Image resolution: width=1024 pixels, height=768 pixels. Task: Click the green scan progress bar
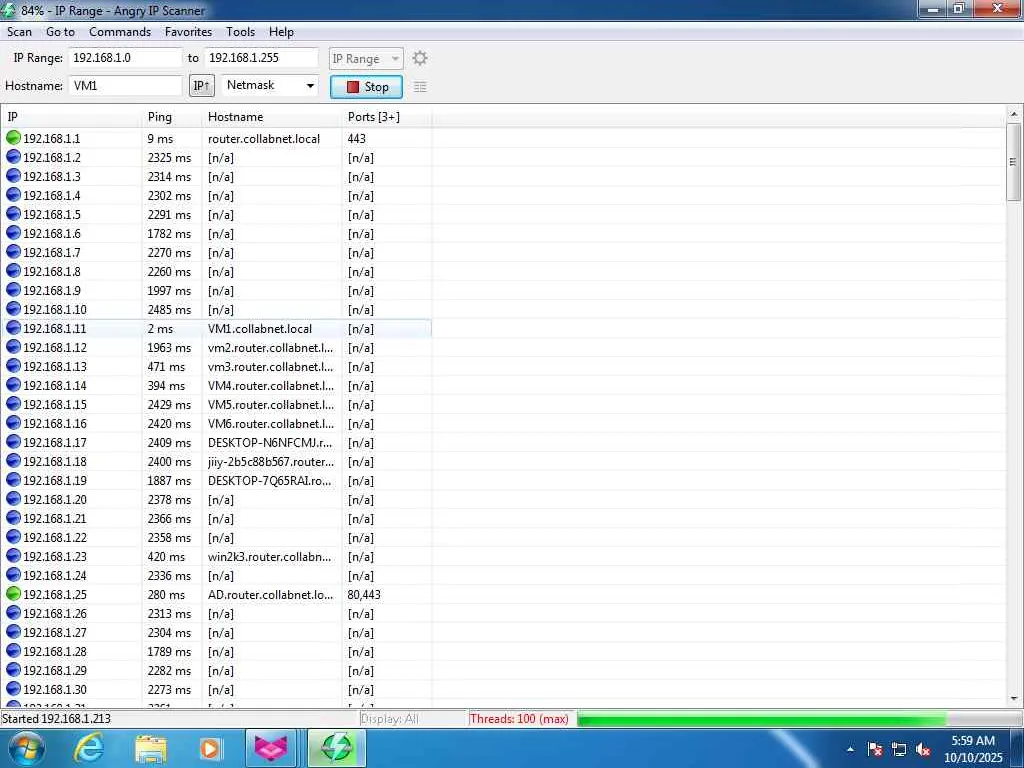coord(761,719)
